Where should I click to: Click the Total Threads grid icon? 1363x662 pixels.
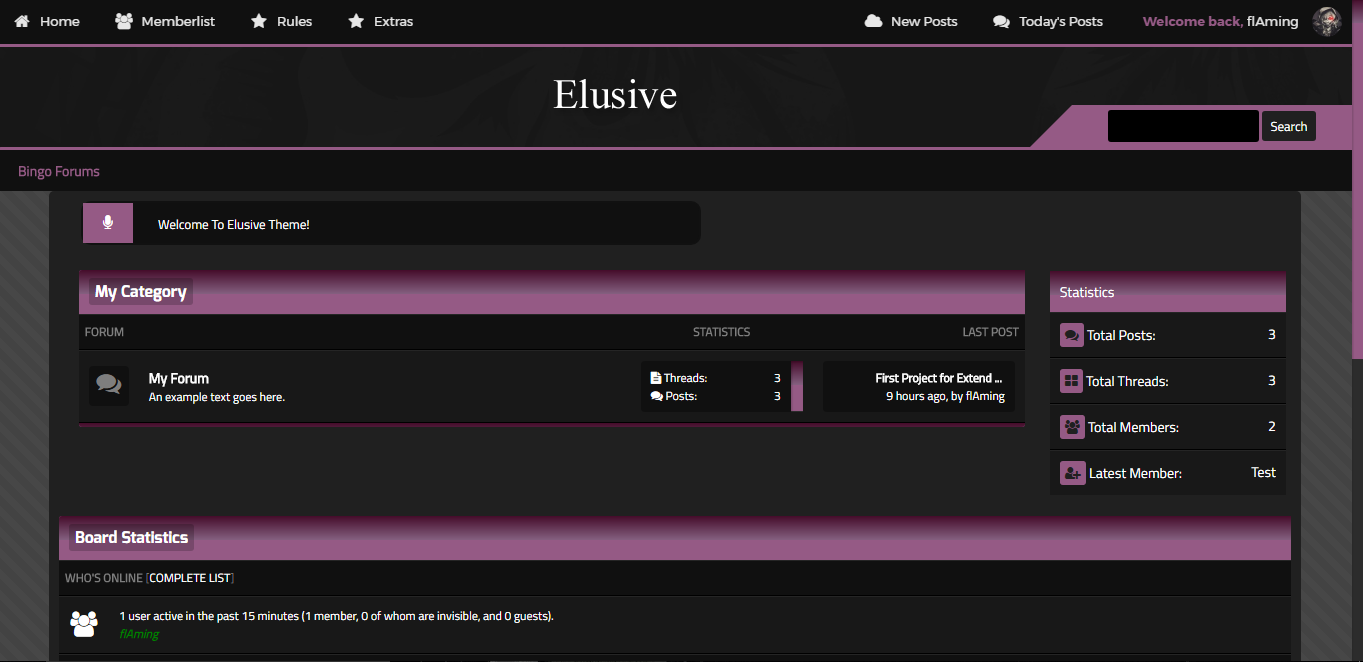[1072, 381]
